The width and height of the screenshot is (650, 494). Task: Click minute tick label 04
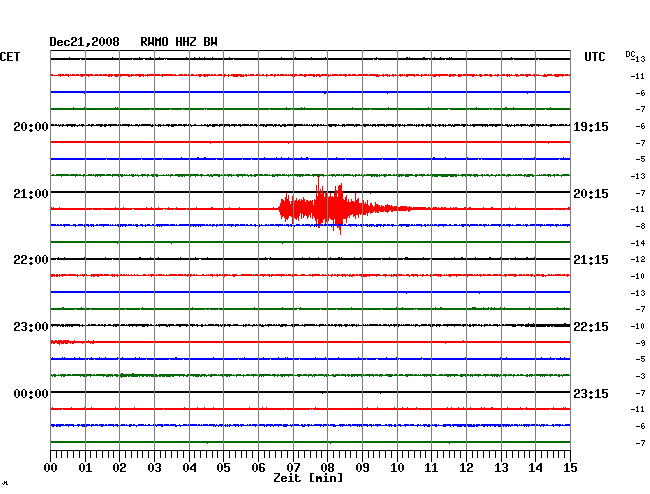[189, 468]
